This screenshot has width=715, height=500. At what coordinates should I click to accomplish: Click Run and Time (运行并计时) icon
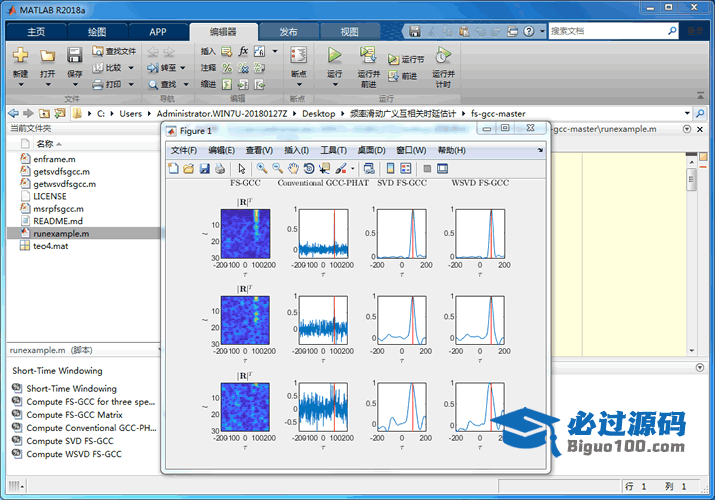[x=443, y=55]
